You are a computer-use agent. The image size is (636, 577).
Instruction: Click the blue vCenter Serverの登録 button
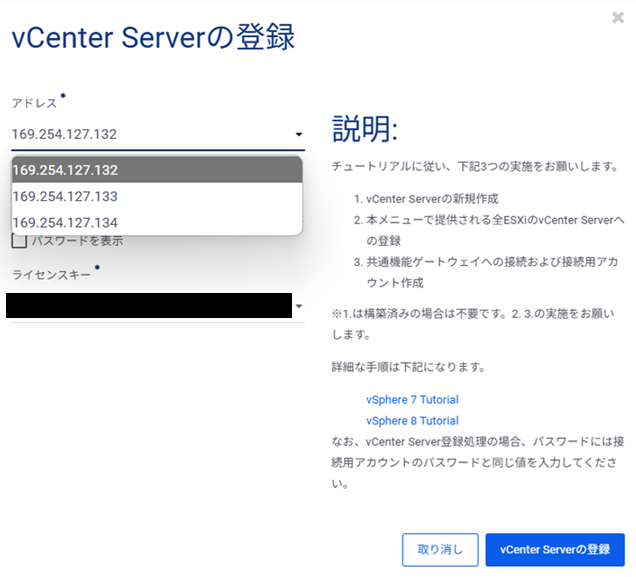pyautogui.click(x=555, y=549)
